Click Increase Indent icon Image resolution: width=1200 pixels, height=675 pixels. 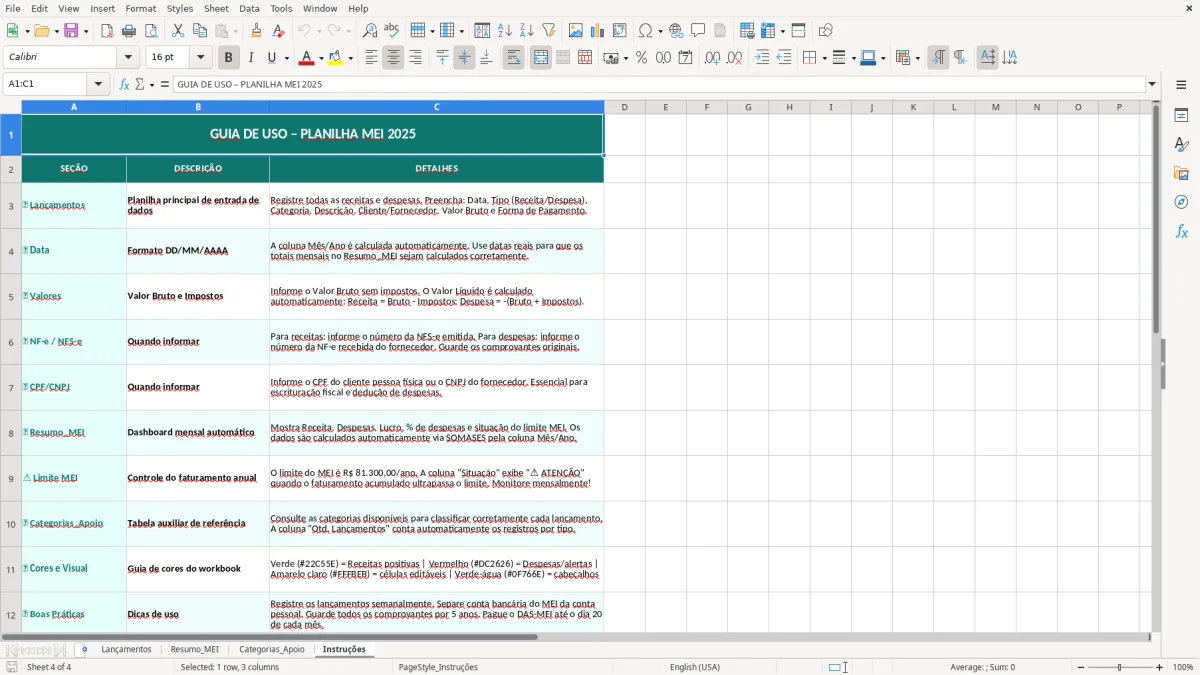click(x=762, y=58)
